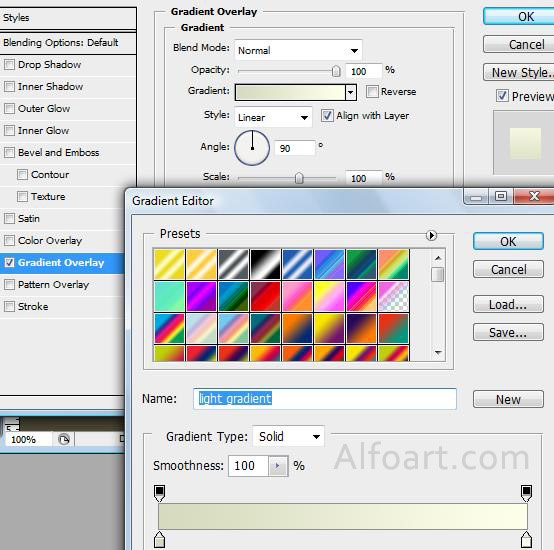
Task: Open the gradient picker dropdown arrow
Action: coord(350,93)
